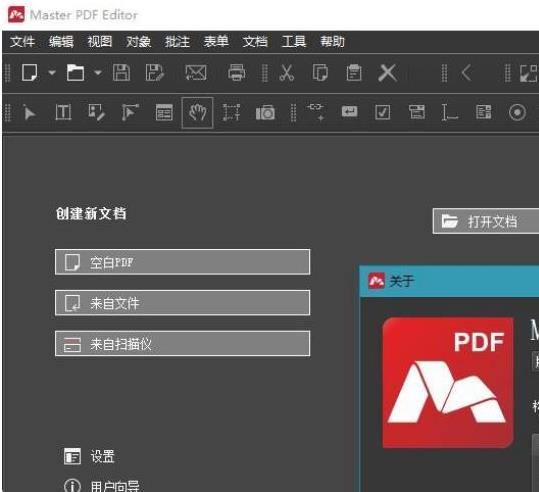Expand the New document dropdown arrow
The image size is (539, 492).
52,73
